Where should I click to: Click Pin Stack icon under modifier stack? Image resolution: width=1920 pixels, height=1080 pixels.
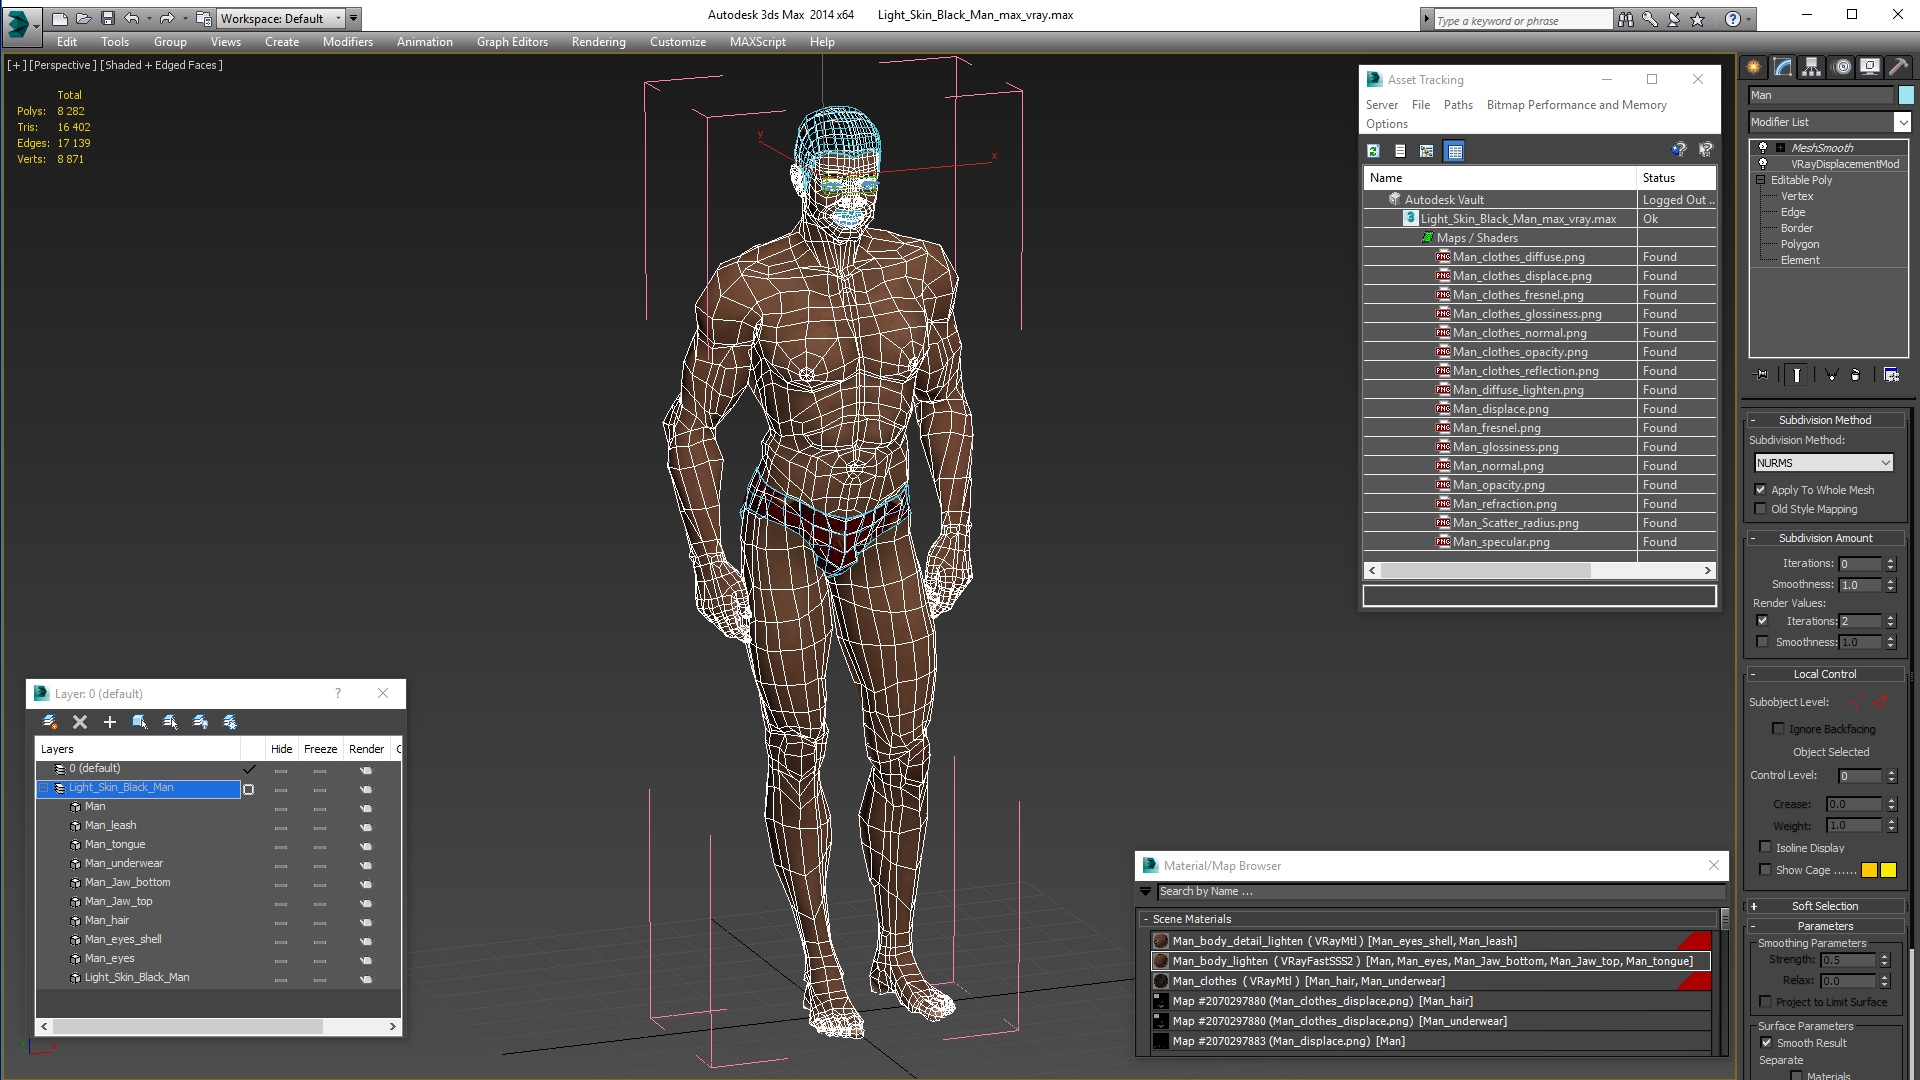pyautogui.click(x=1762, y=374)
